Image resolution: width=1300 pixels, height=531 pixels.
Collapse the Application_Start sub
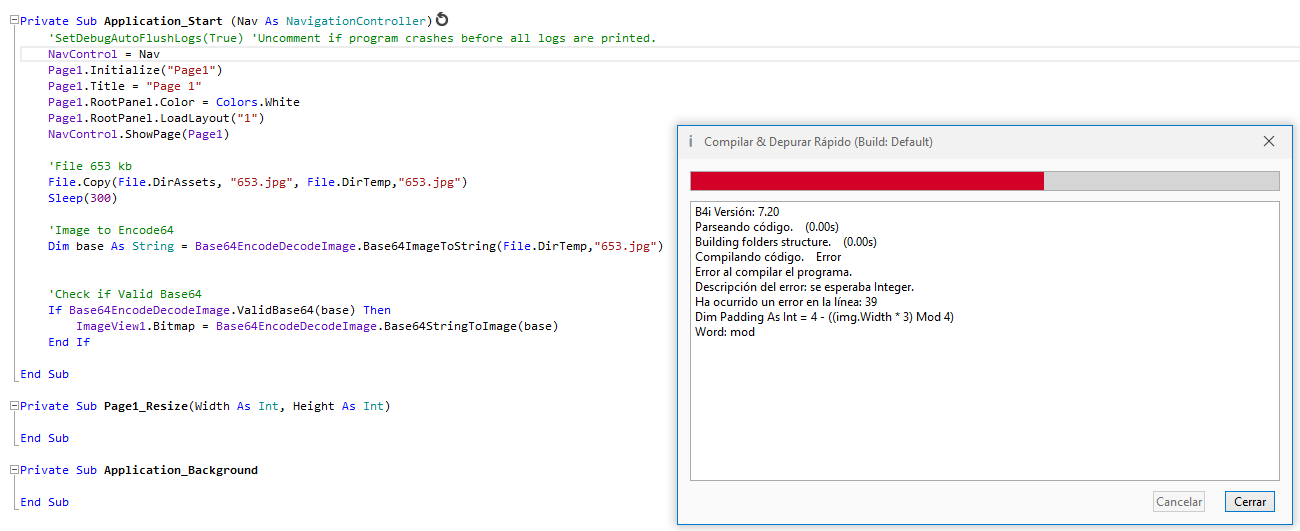[12, 21]
